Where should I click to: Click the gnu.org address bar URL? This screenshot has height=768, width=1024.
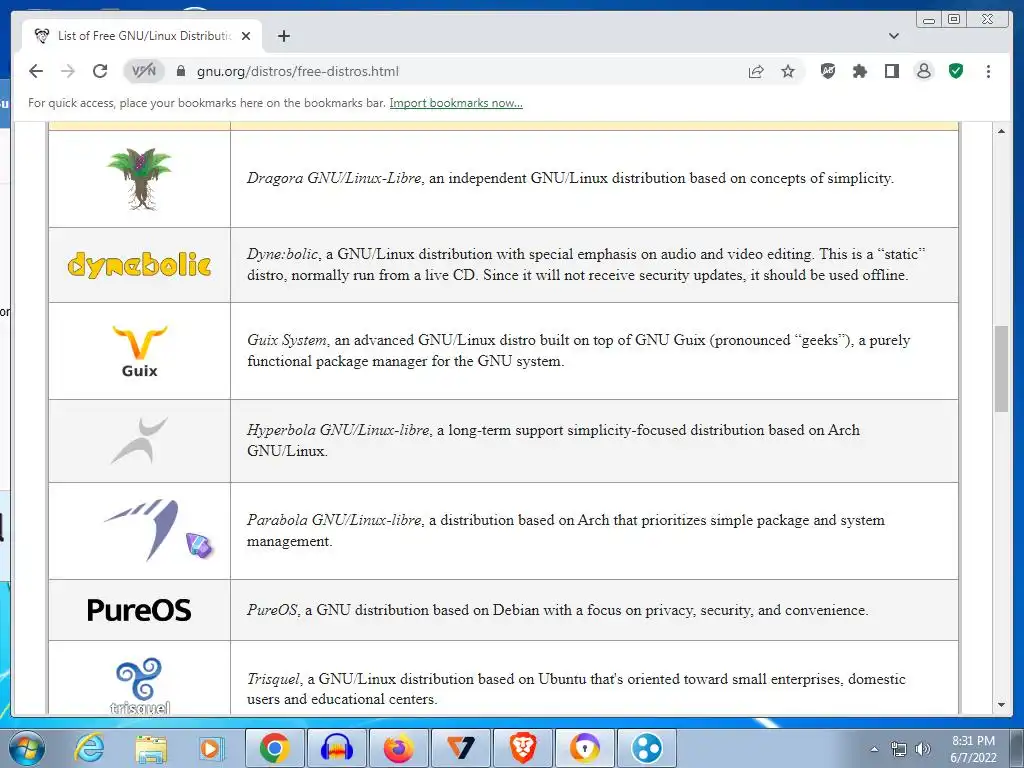pyautogui.click(x=298, y=71)
